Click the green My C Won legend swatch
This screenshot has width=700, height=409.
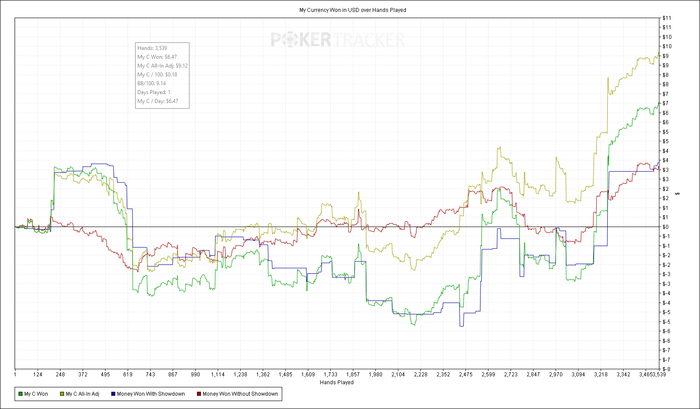coord(21,394)
